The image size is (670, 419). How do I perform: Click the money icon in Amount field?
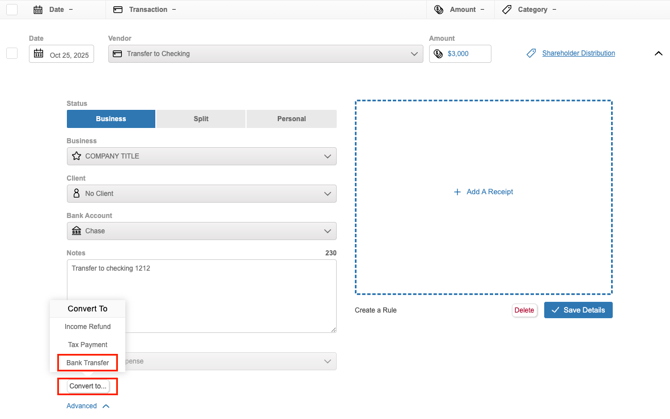click(438, 54)
